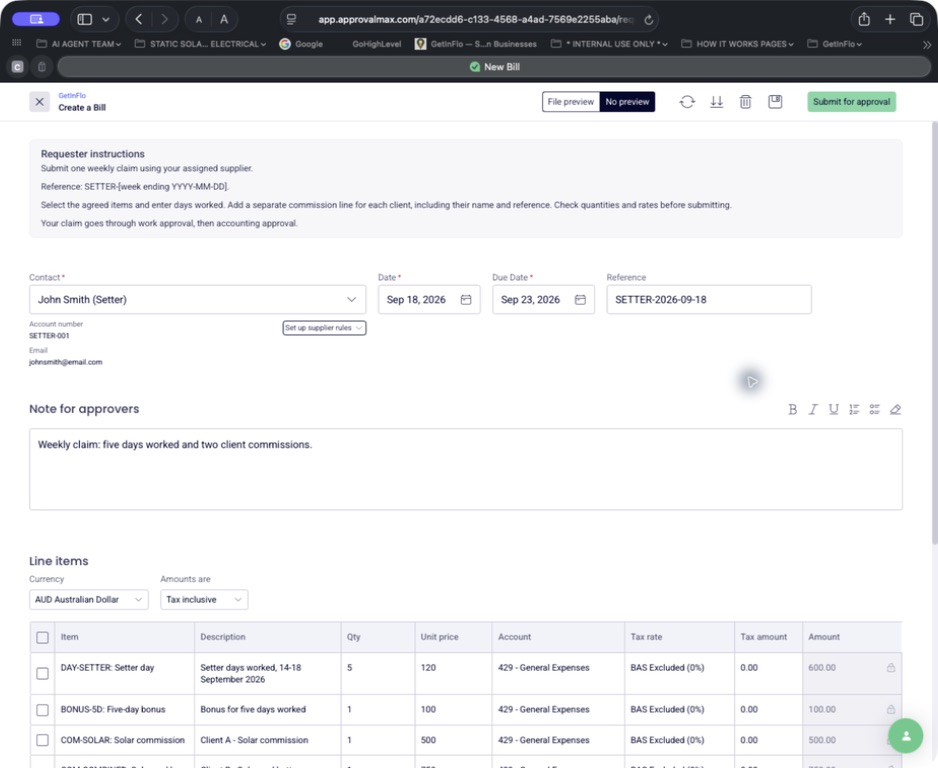Open the Amounts are dropdown

(x=204, y=599)
